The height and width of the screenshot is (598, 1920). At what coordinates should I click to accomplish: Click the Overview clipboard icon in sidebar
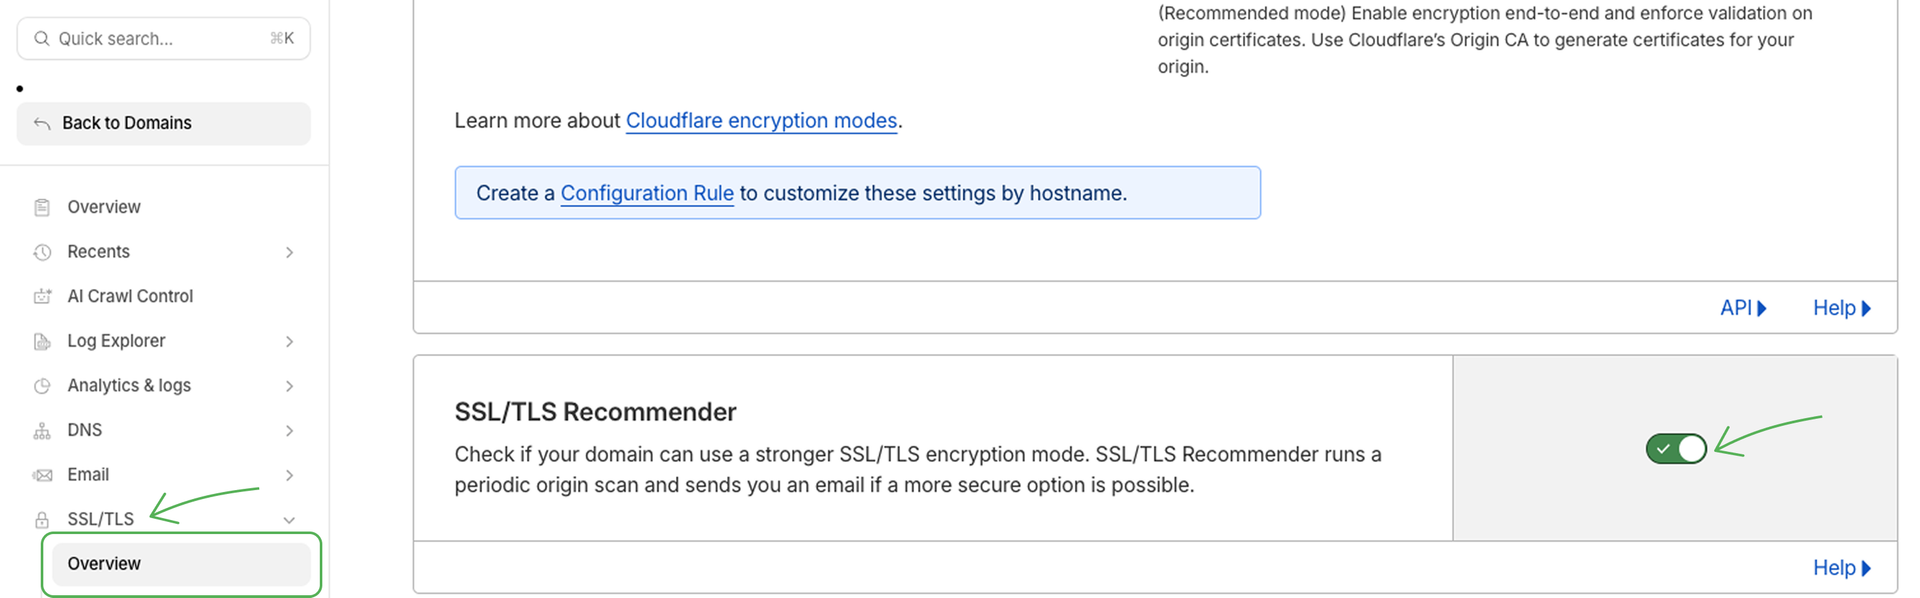[42, 207]
